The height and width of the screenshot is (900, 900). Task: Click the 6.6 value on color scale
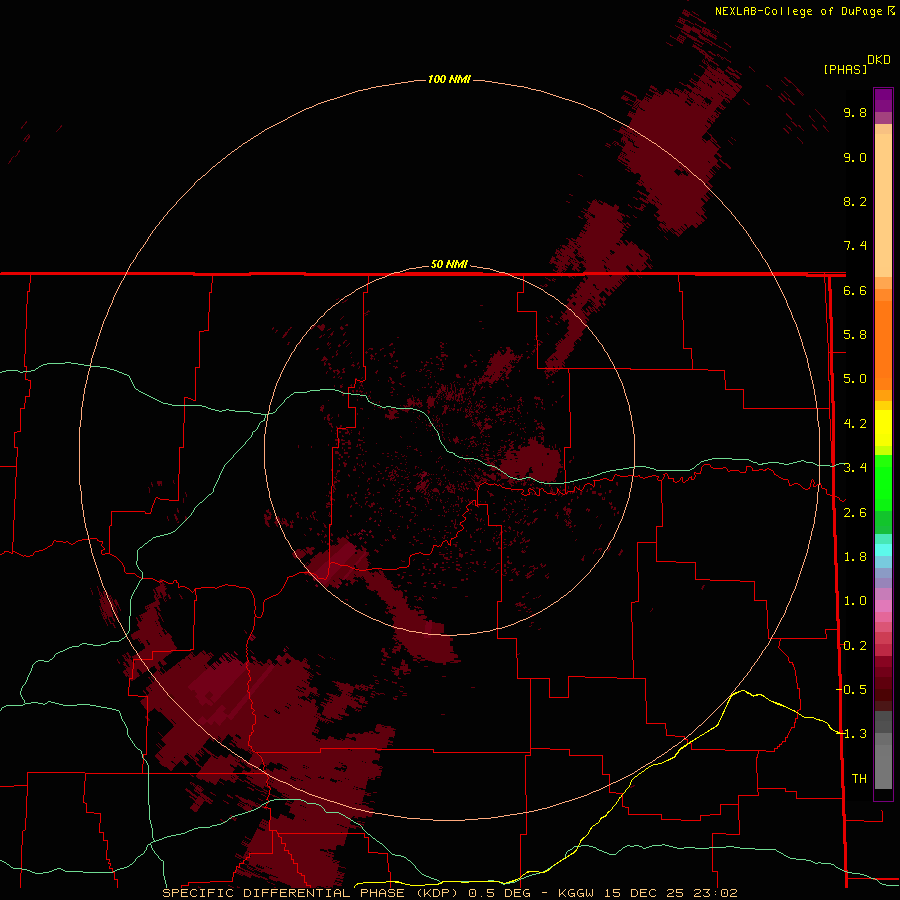(x=855, y=291)
